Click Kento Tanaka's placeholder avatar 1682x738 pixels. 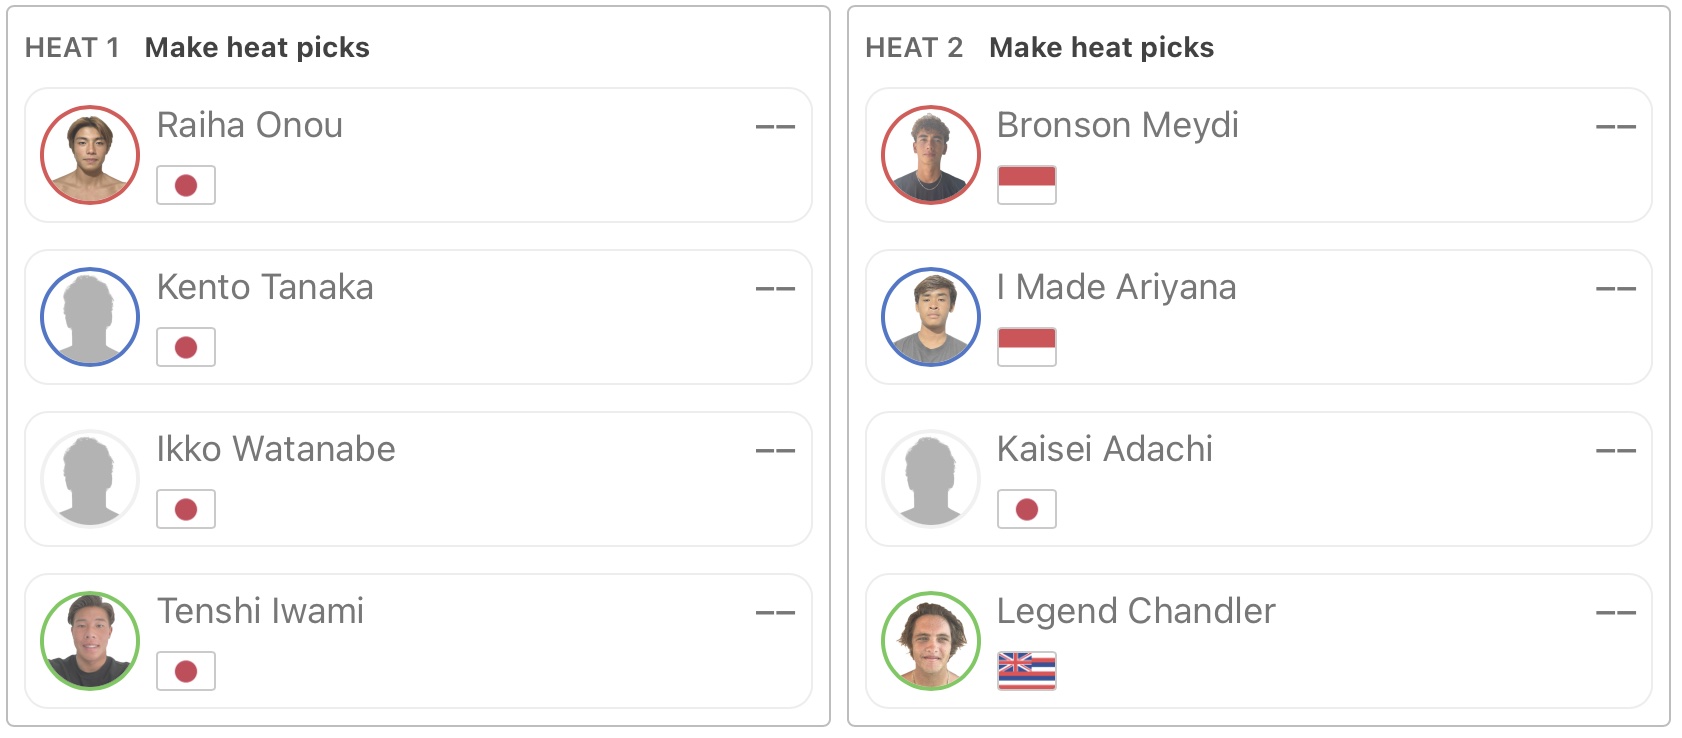pyautogui.click(x=90, y=317)
